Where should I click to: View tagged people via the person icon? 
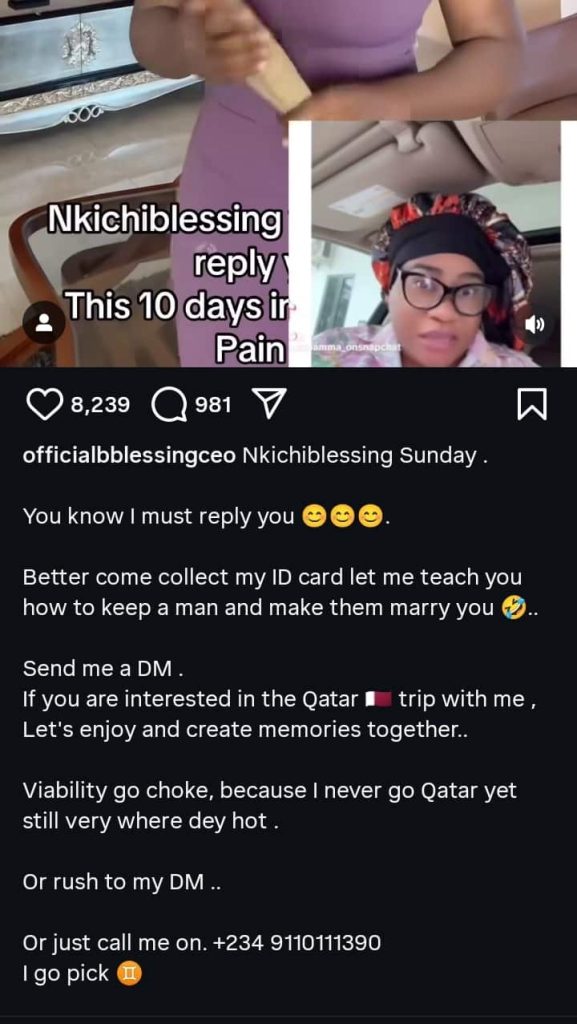(x=44, y=323)
